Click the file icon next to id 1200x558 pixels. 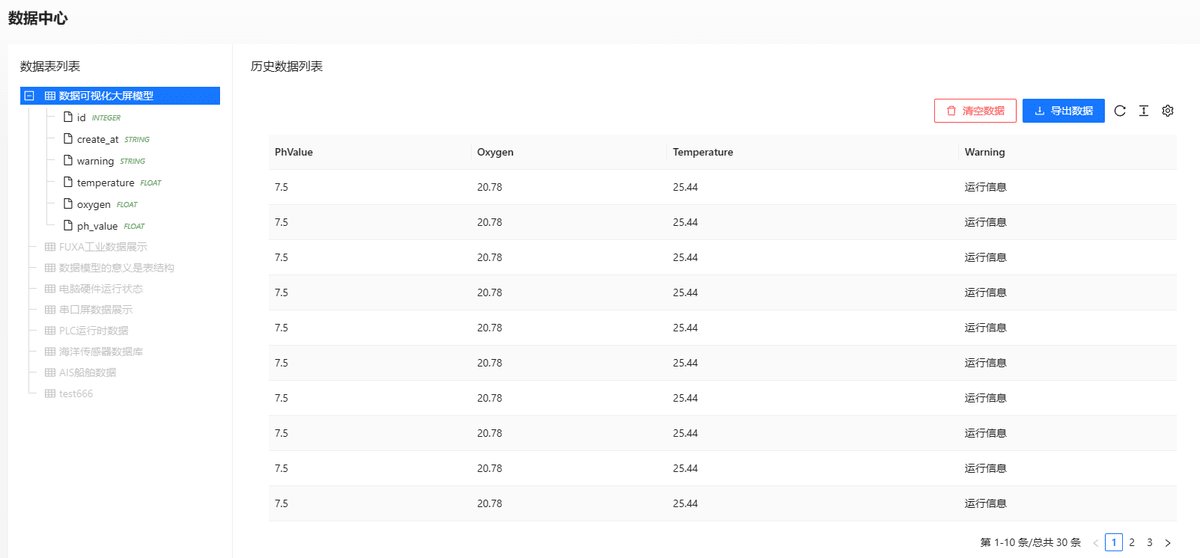[68, 117]
